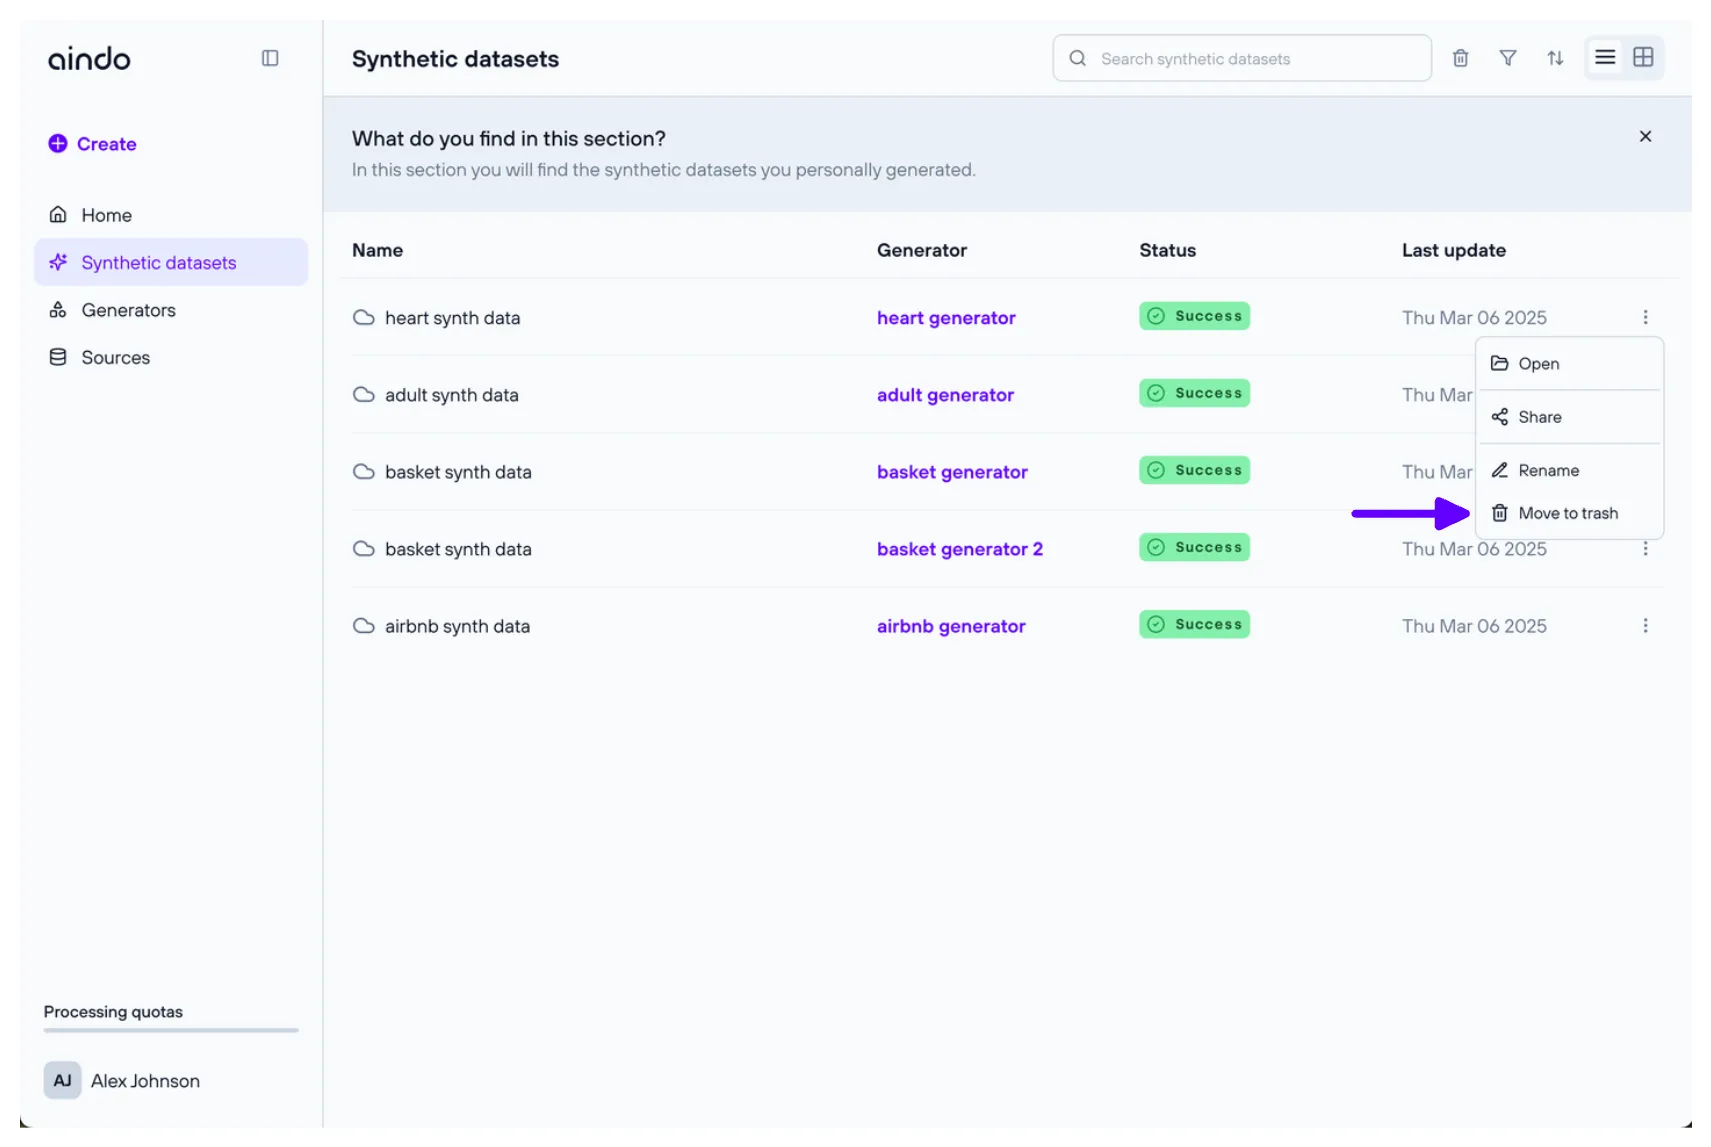Choose Move to trash option
Image resolution: width=1711 pixels, height=1147 pixels.
(x=1566, y=514)
